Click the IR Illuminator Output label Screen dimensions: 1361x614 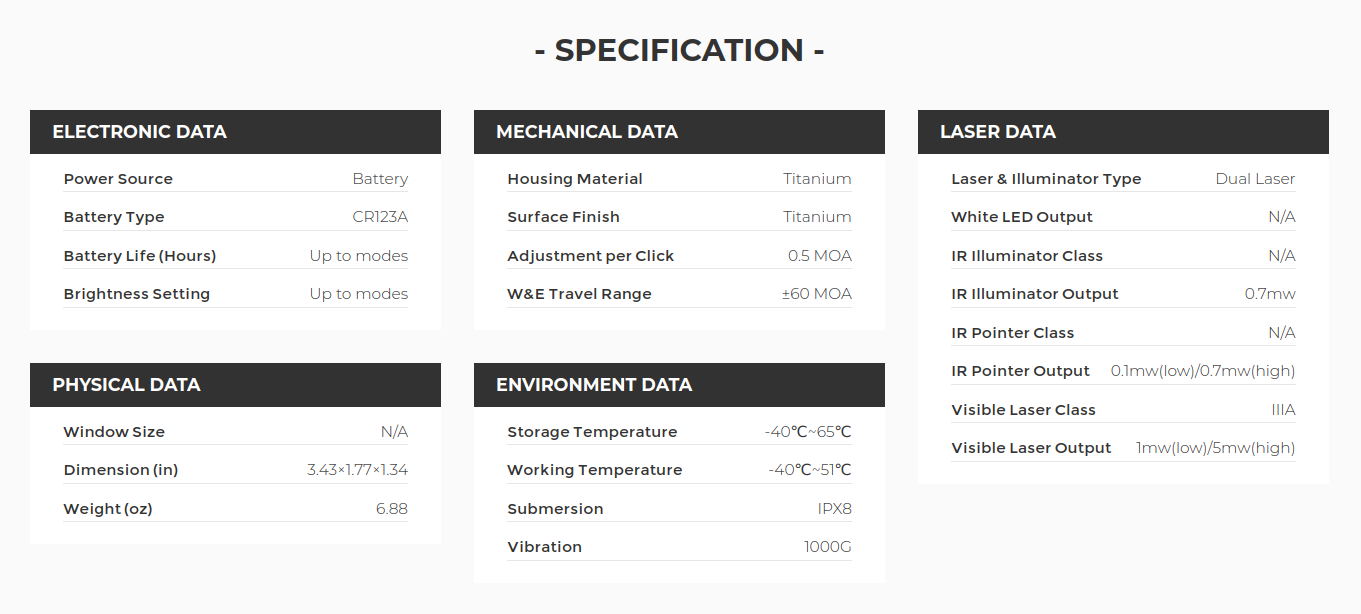tap(1035, 294)
